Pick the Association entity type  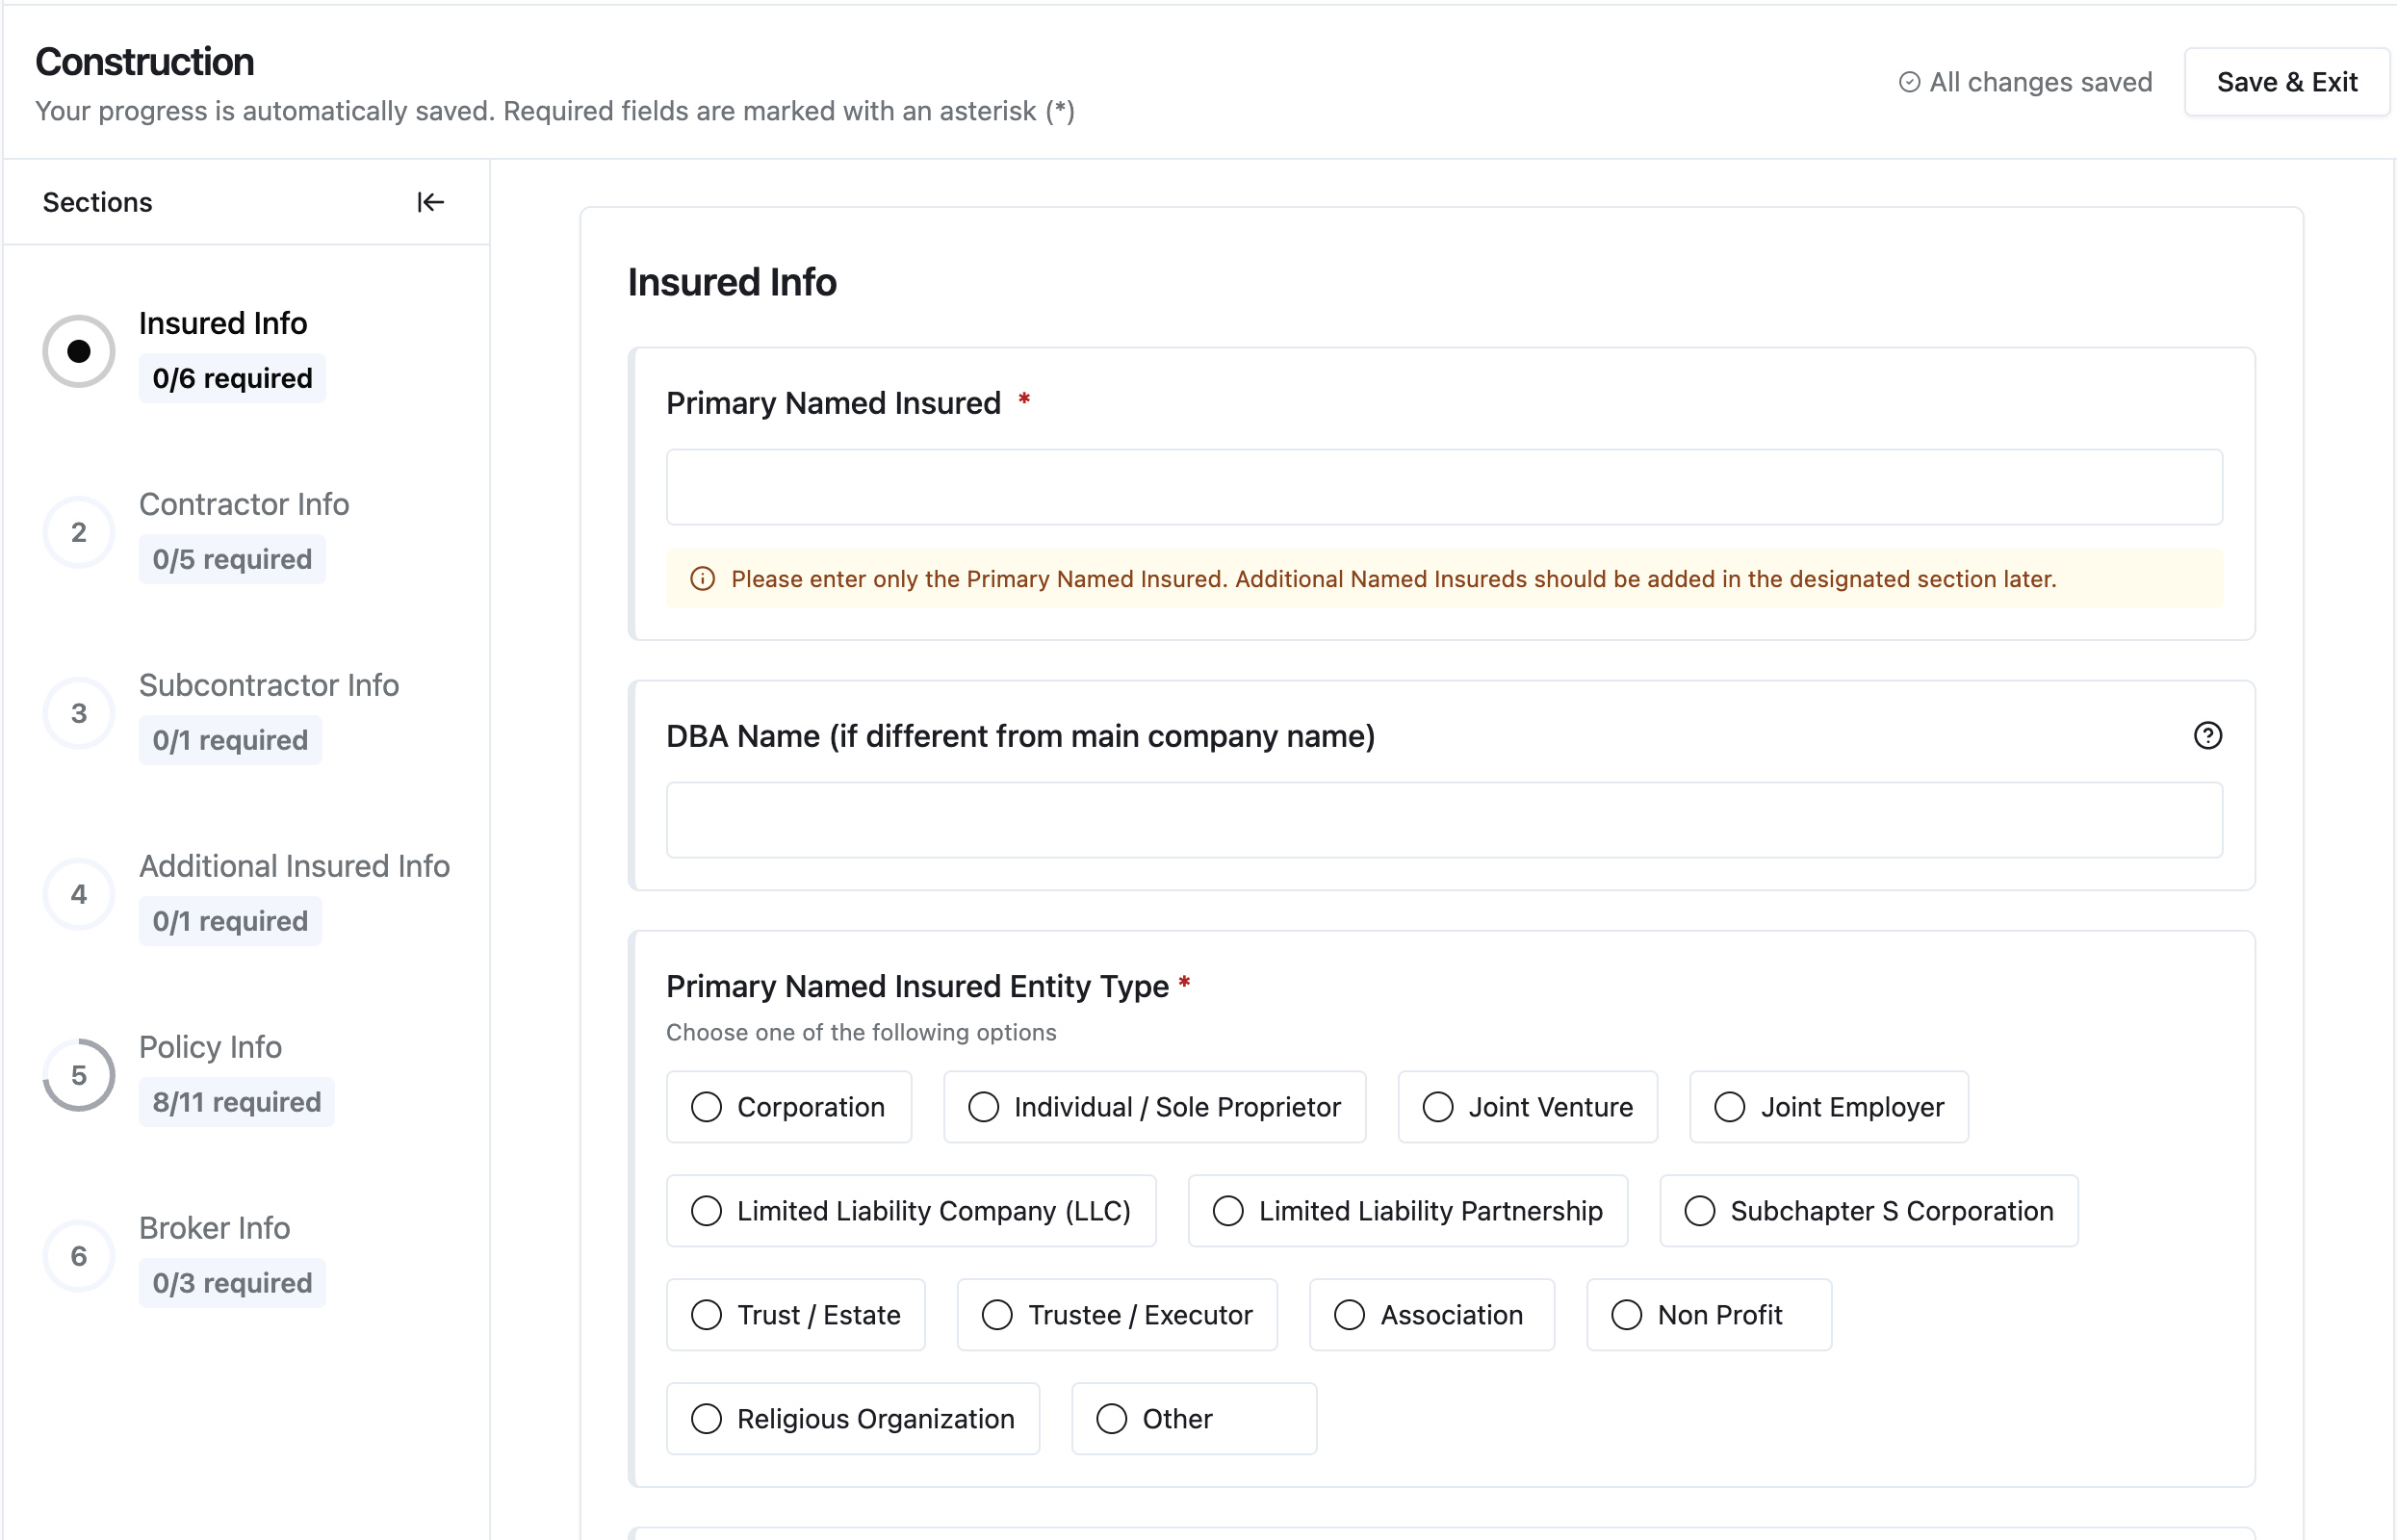(1432, 1315)
